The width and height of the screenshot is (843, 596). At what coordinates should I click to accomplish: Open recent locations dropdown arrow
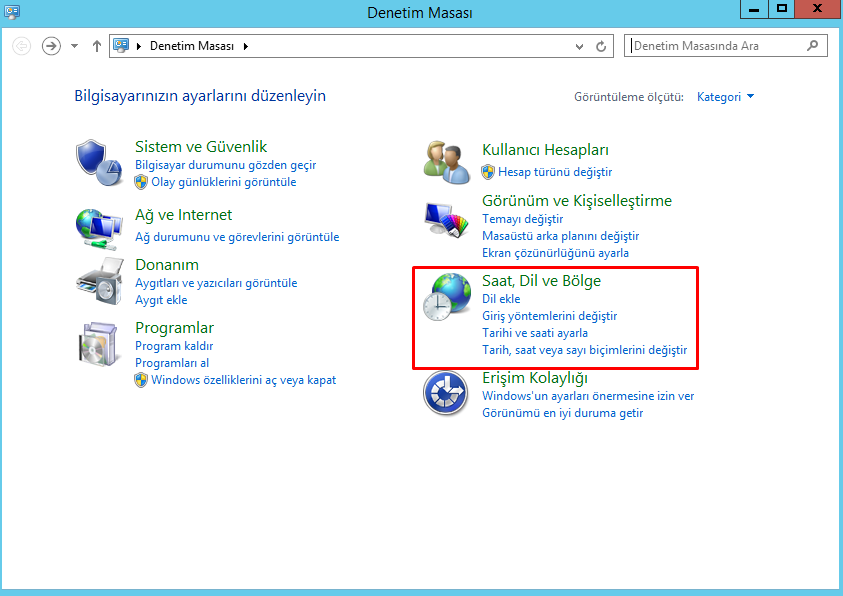75,46
